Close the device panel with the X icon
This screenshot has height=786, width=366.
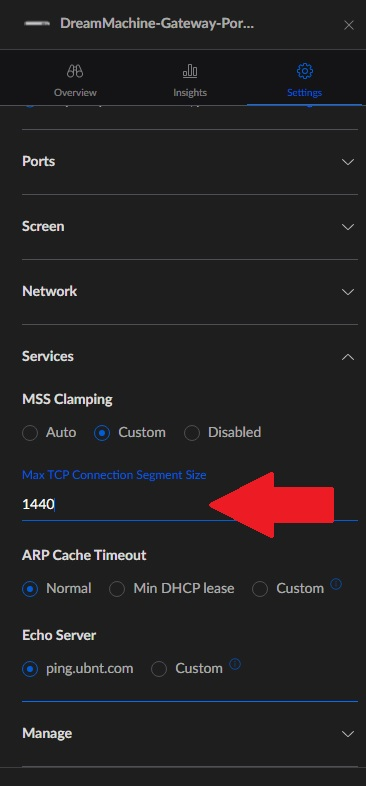(x=348, y=25)
